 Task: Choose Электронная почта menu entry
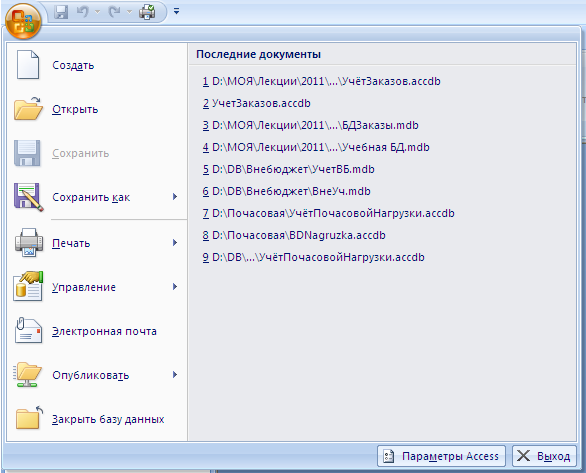(97, 331)
